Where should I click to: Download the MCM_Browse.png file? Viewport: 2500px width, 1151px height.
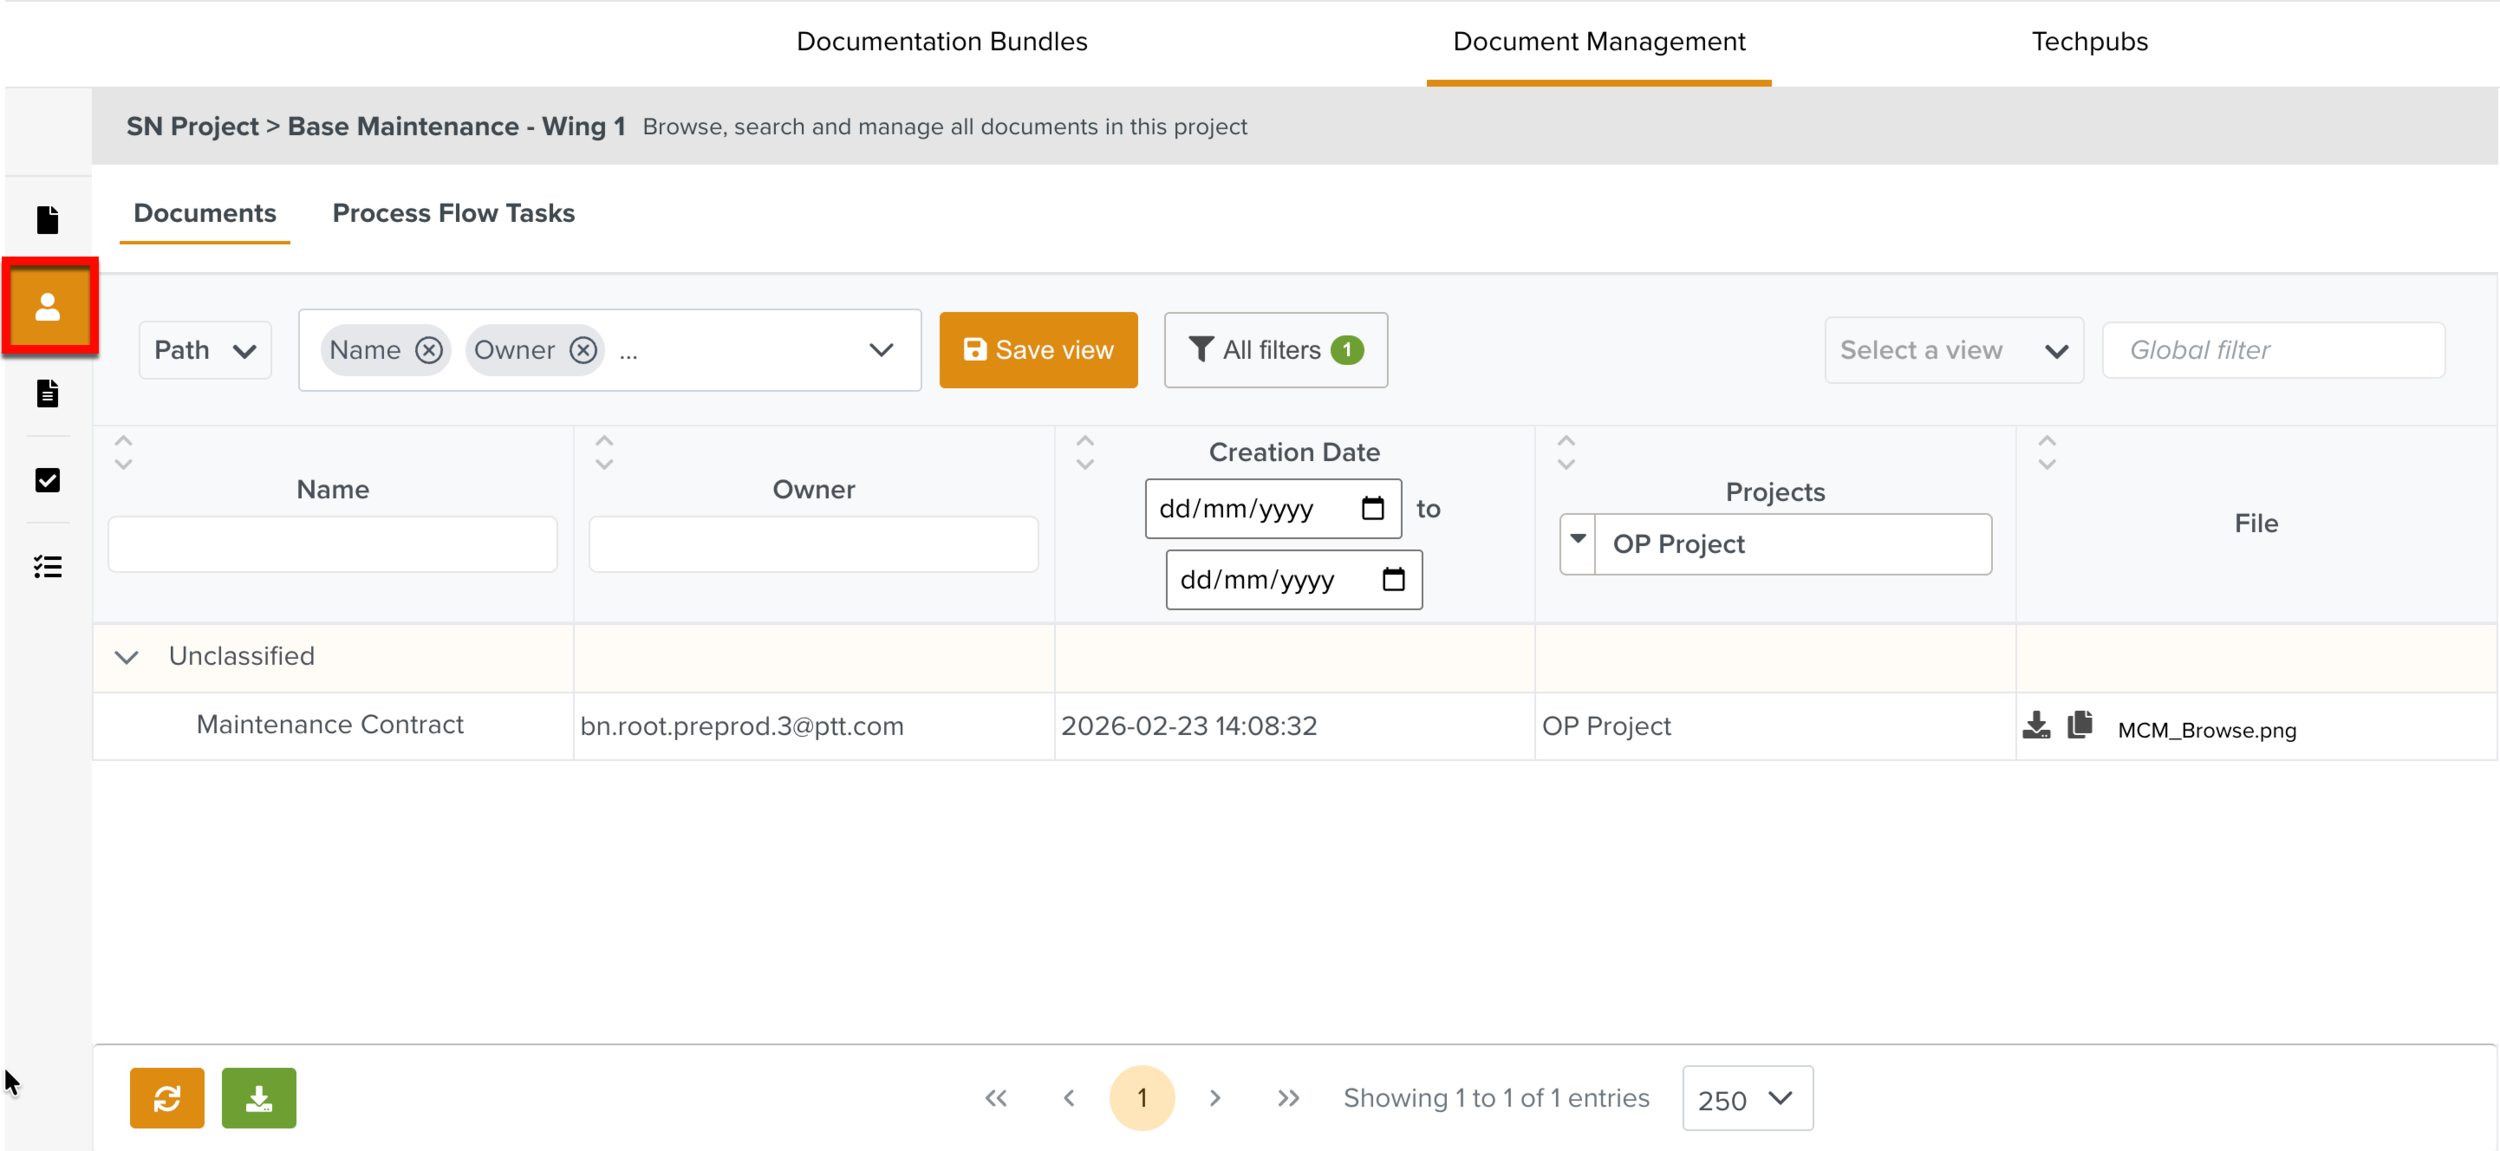pyautogui.click(x=2036, y=725)
